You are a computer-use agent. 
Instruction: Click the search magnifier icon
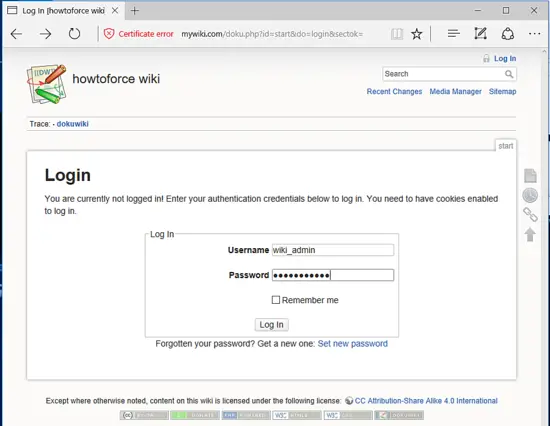coord(509,74)
